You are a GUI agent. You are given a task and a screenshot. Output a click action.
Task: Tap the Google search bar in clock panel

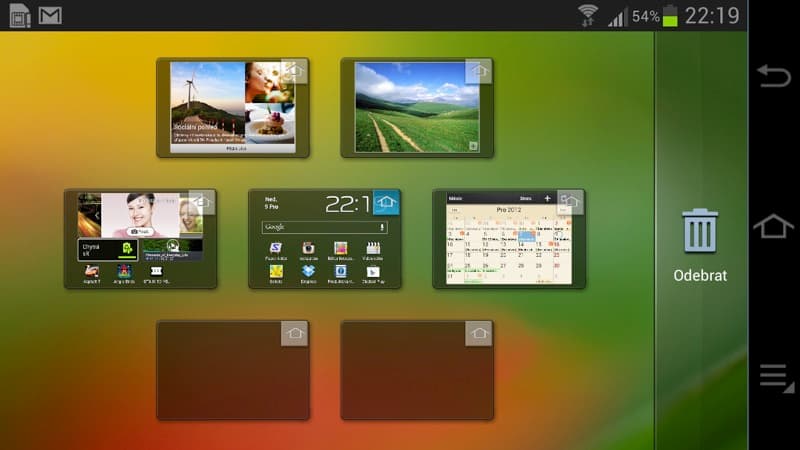(x=324, y=227)
